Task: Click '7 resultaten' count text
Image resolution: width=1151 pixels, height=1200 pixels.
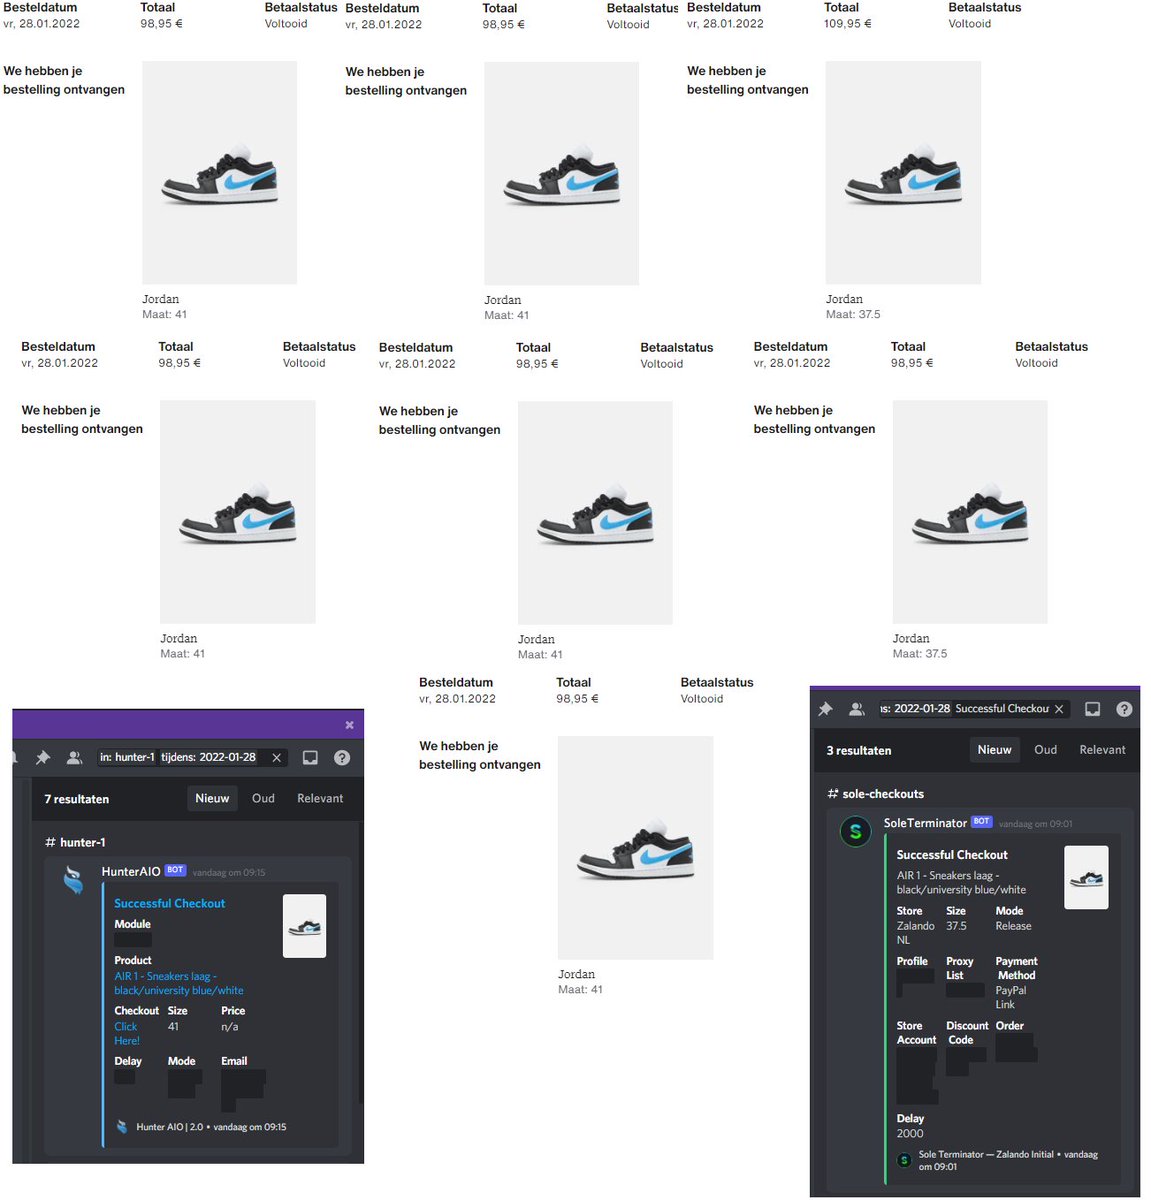Action: pos(77,799)
